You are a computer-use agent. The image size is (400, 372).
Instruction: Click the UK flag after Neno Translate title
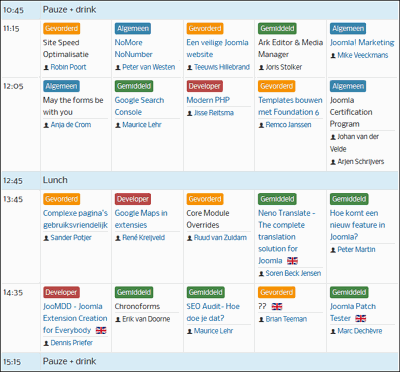coord(292,261)
